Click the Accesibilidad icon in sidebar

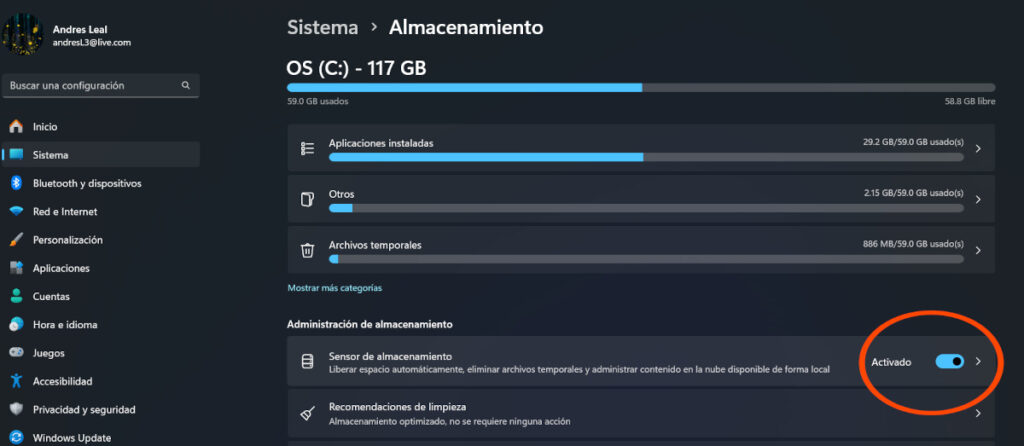[16, 381]
